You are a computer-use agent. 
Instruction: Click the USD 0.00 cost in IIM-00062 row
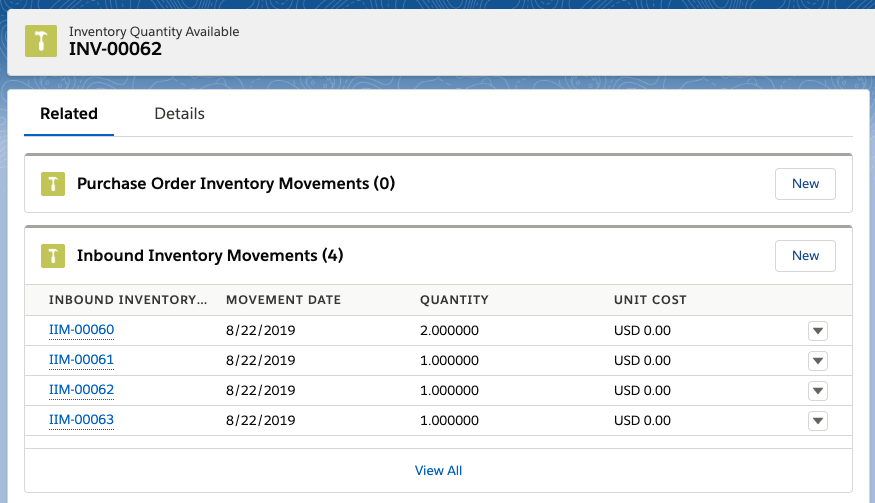click(642, 391)
